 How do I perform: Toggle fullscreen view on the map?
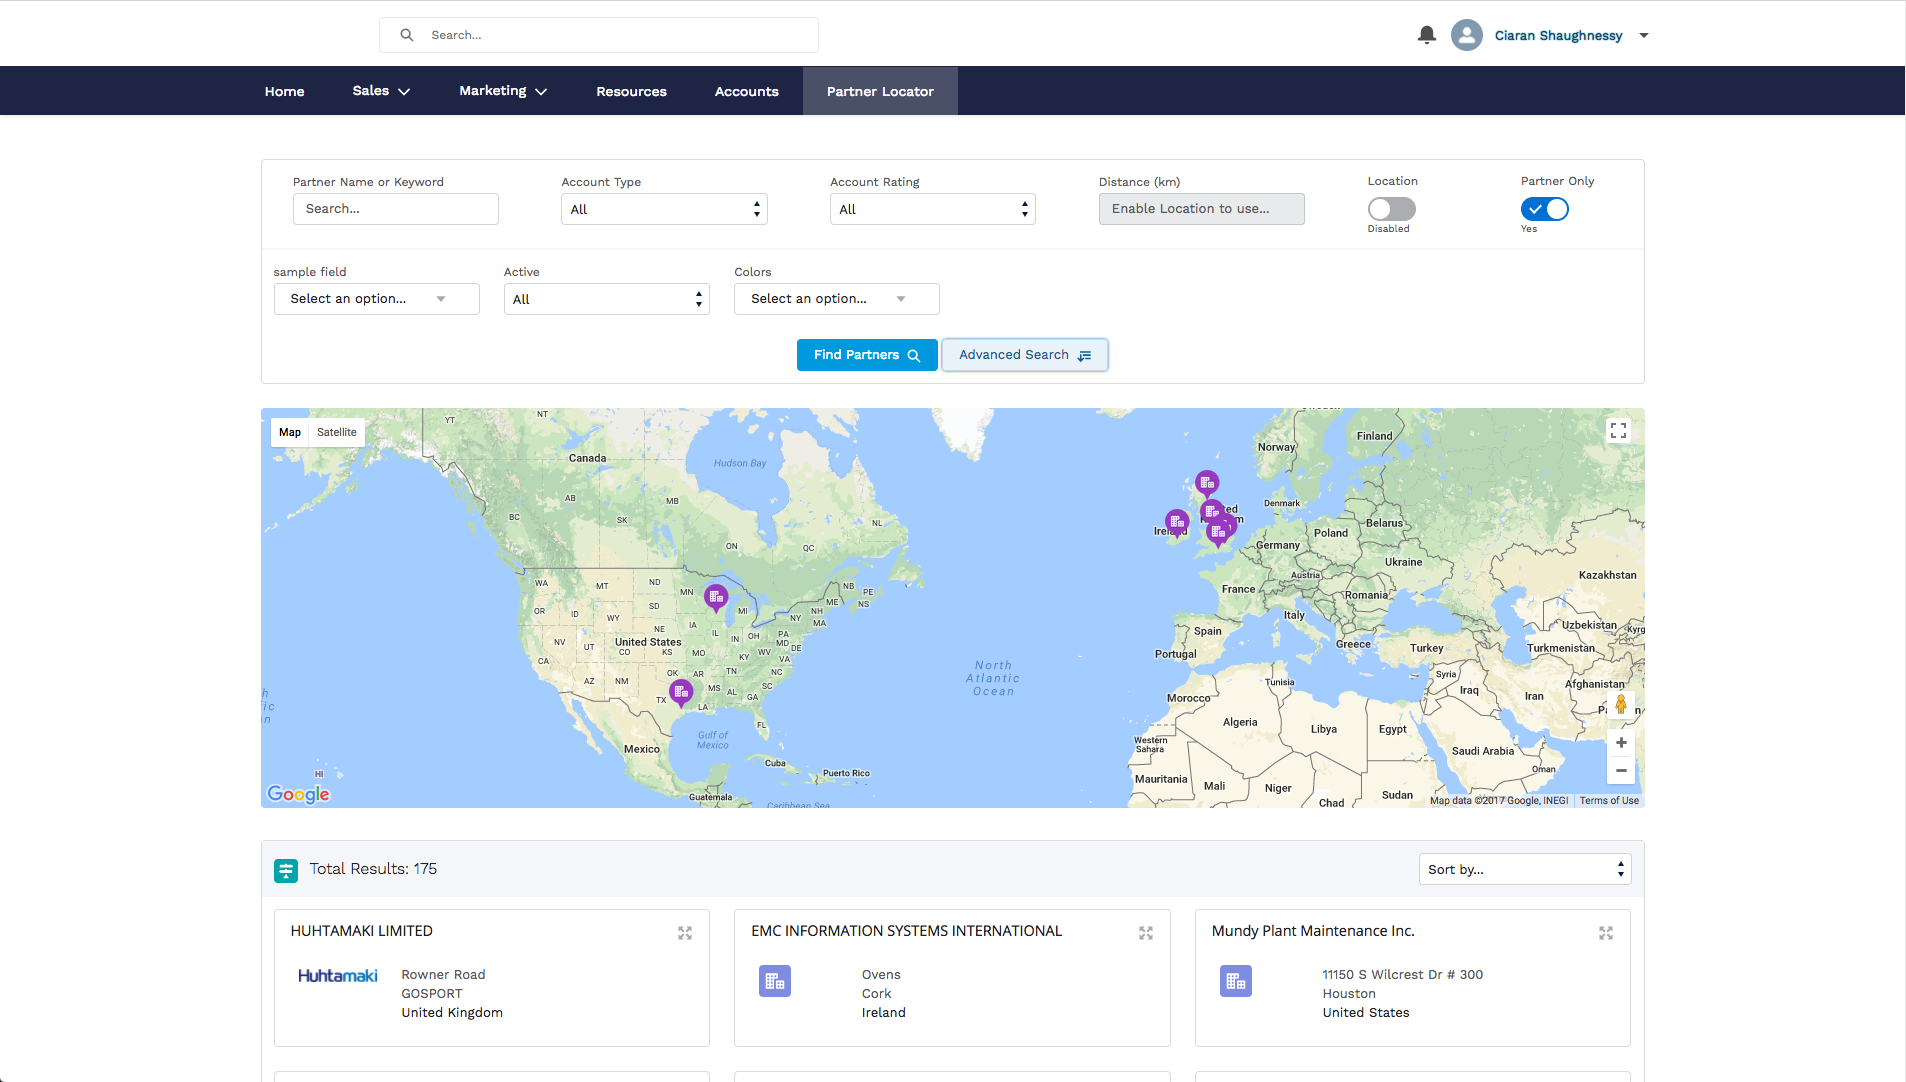pyautogui.click(x=1618, y=431)
